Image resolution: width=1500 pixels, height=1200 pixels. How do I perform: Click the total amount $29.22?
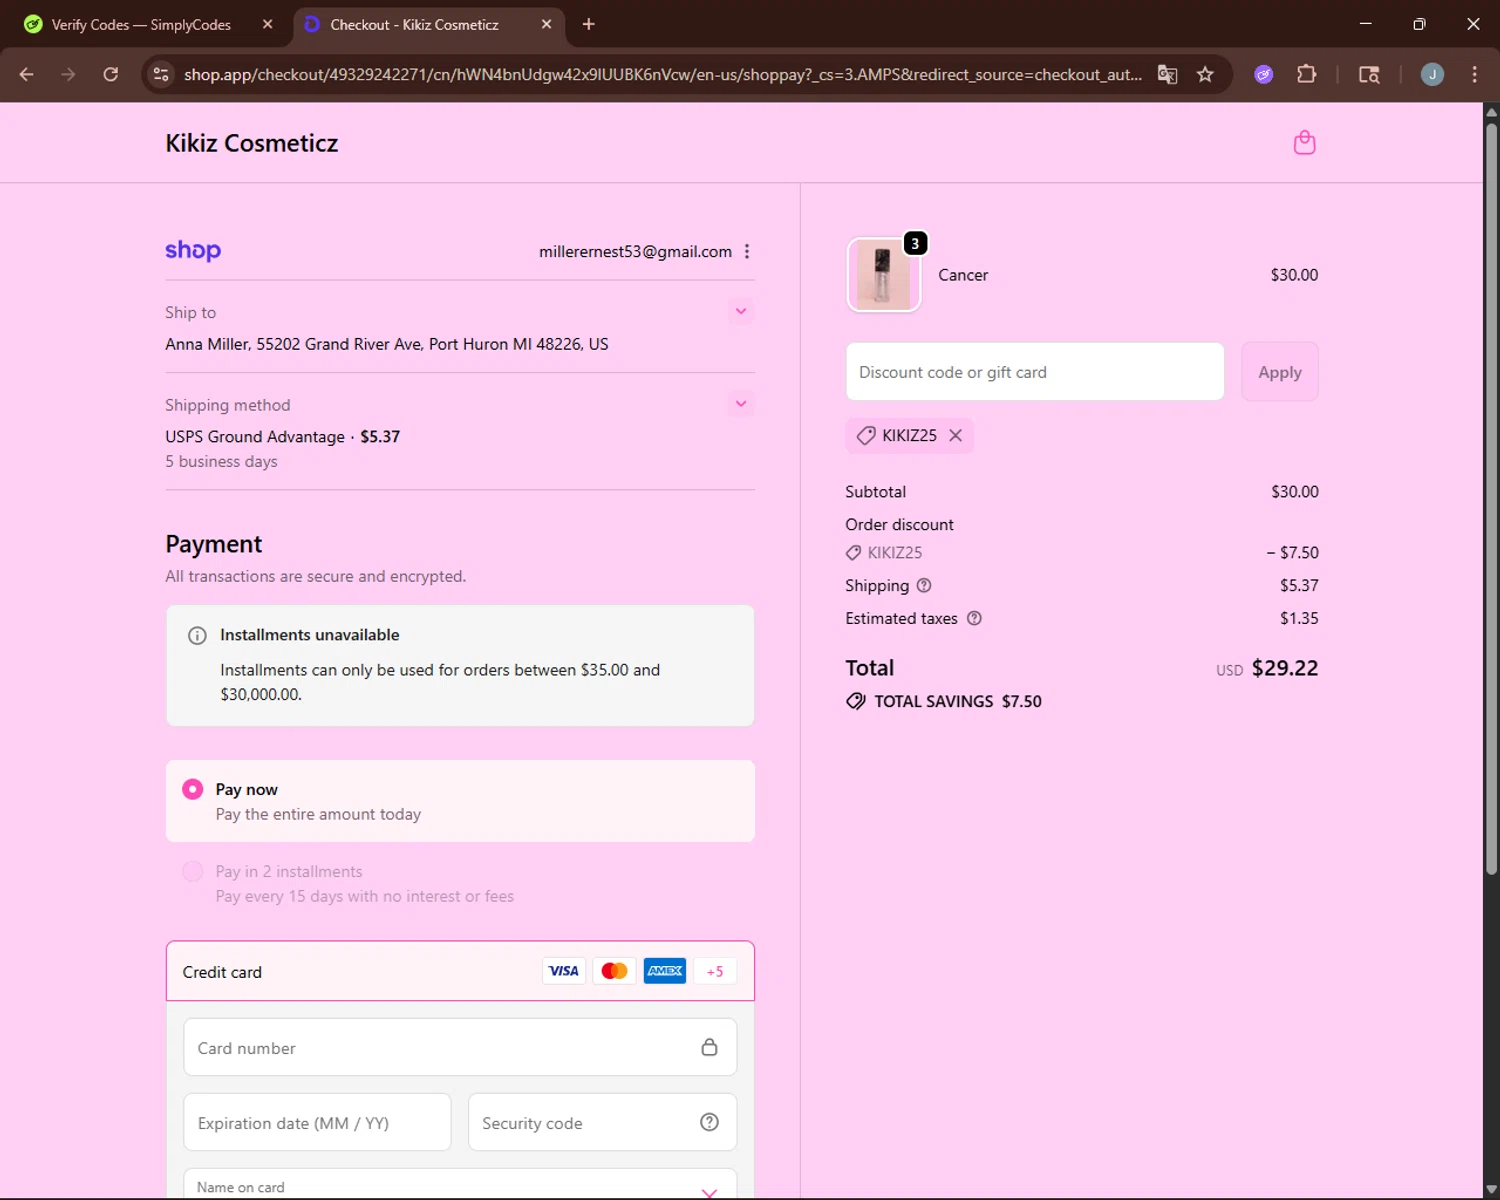pyautogui.click(x=1285, y=668)
